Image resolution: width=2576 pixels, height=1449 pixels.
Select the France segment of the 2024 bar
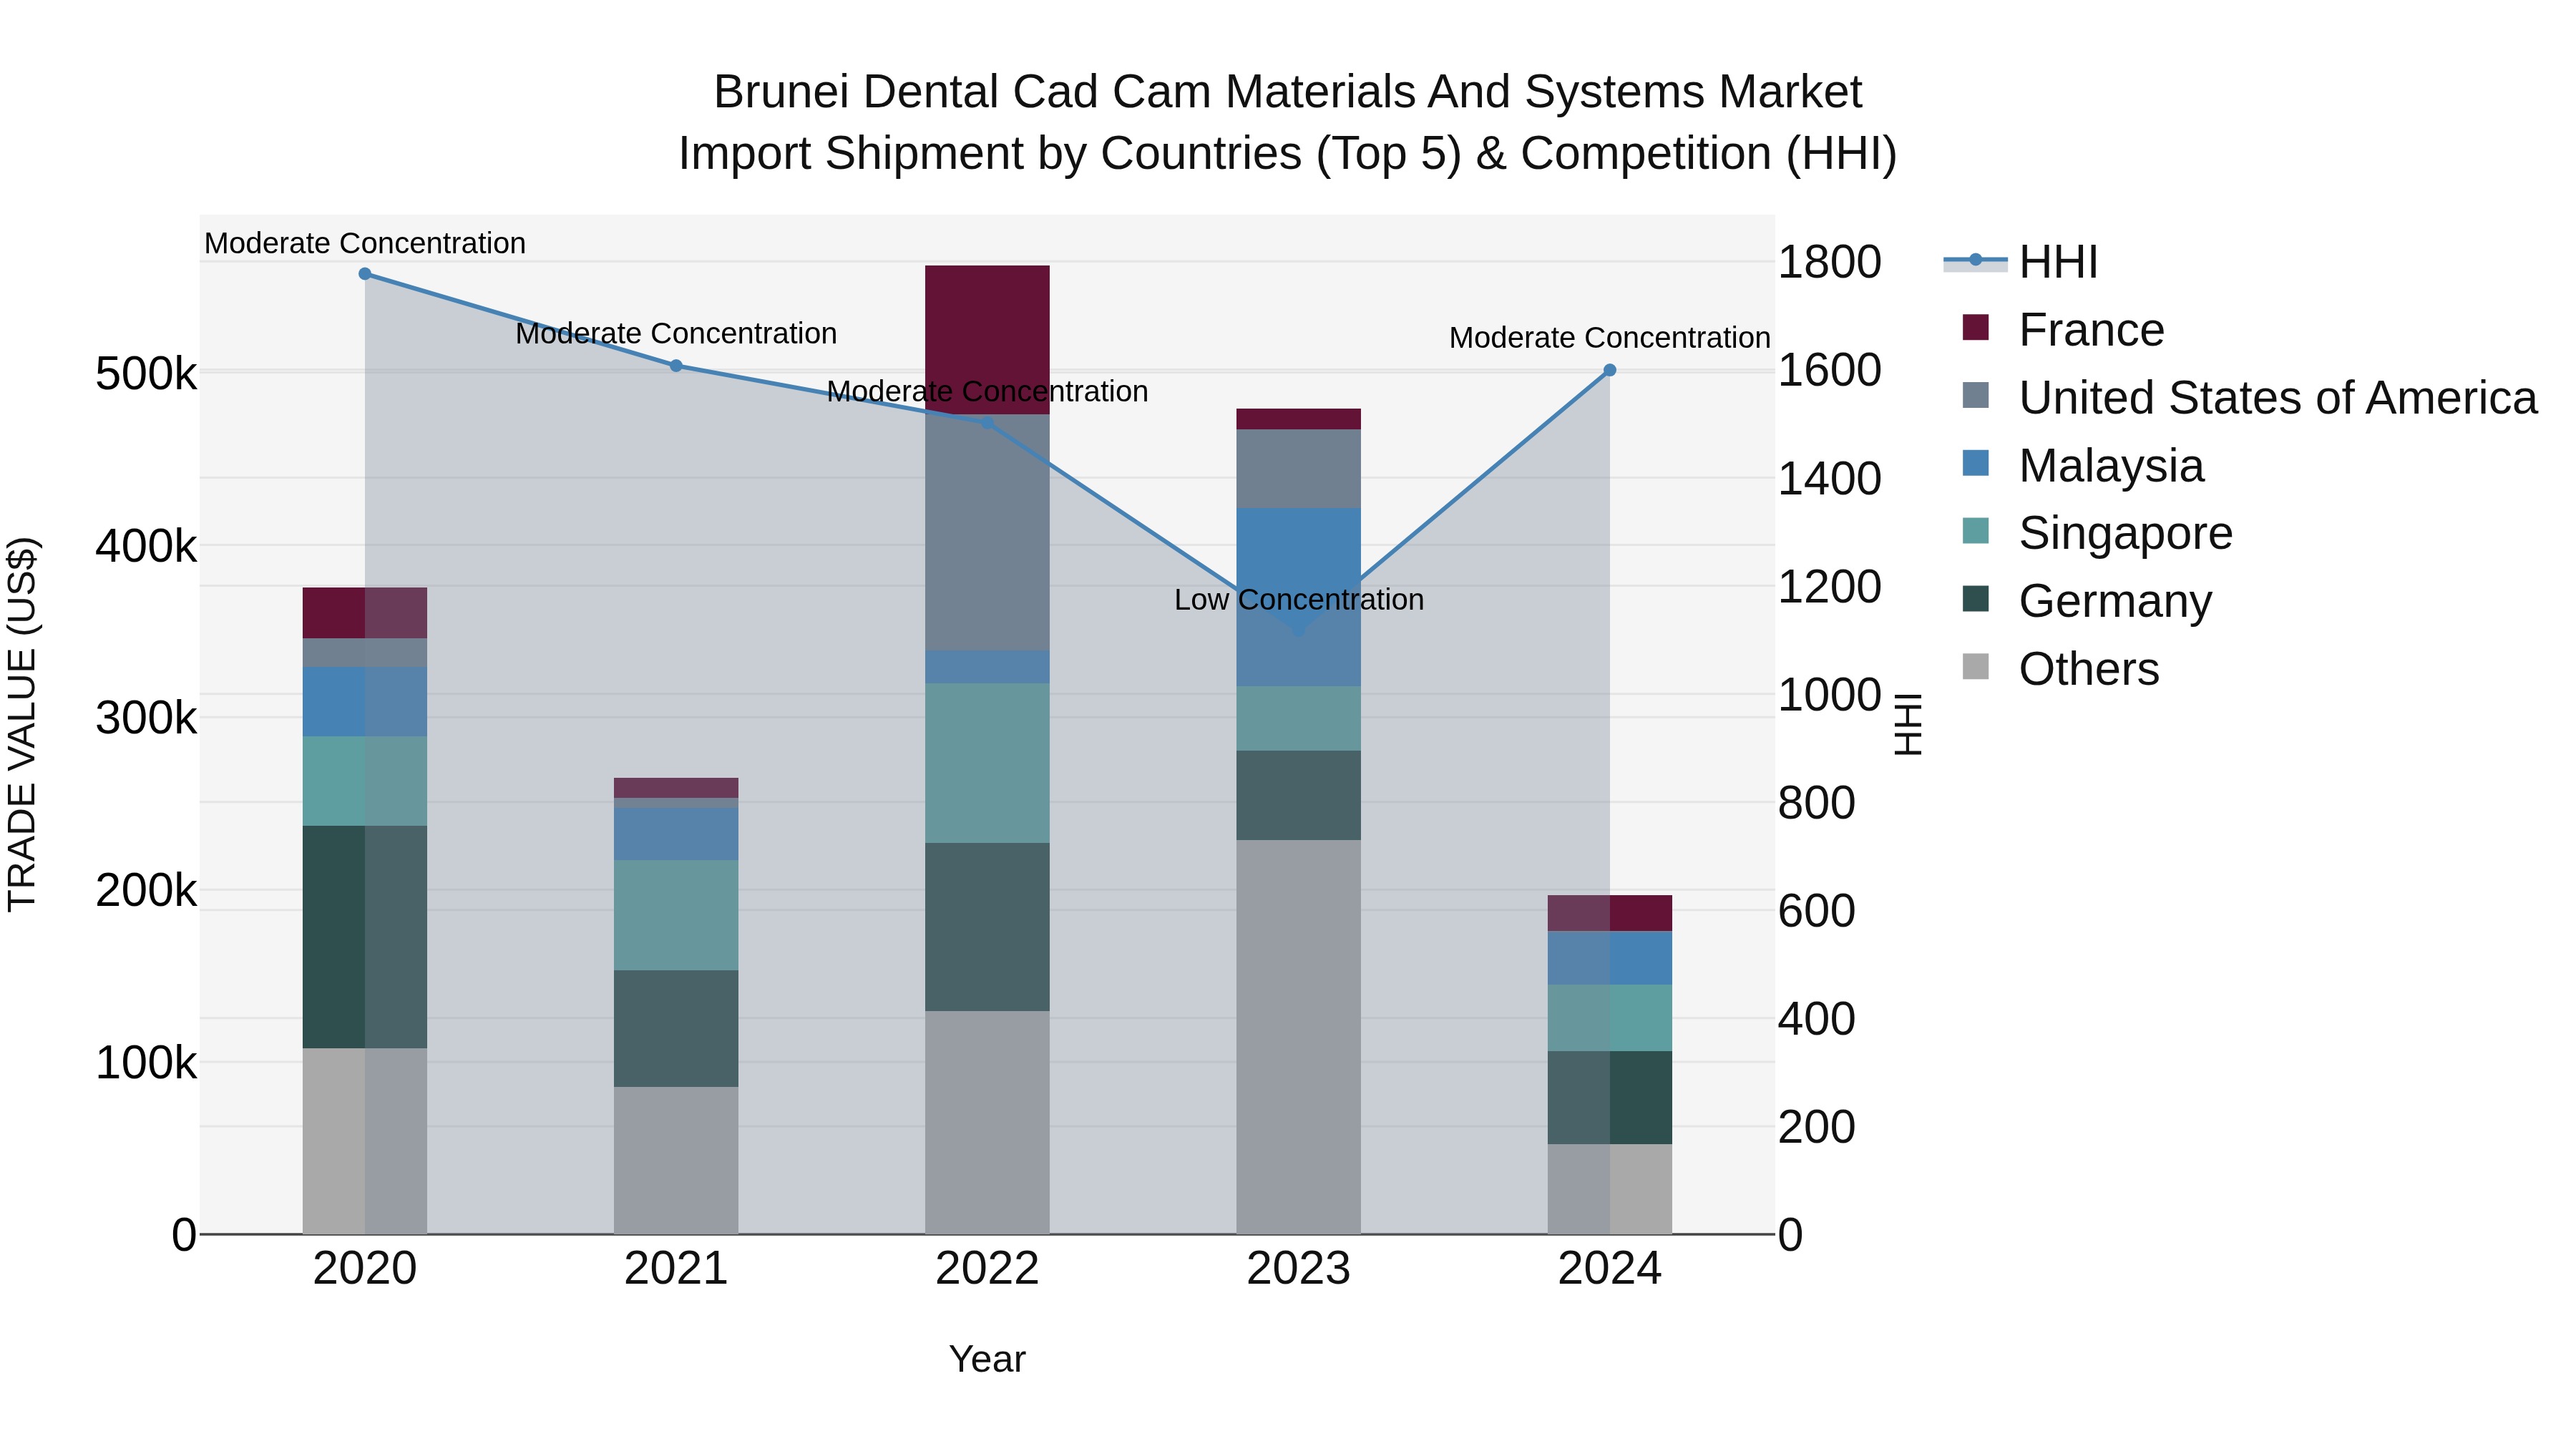[1610, 913]
